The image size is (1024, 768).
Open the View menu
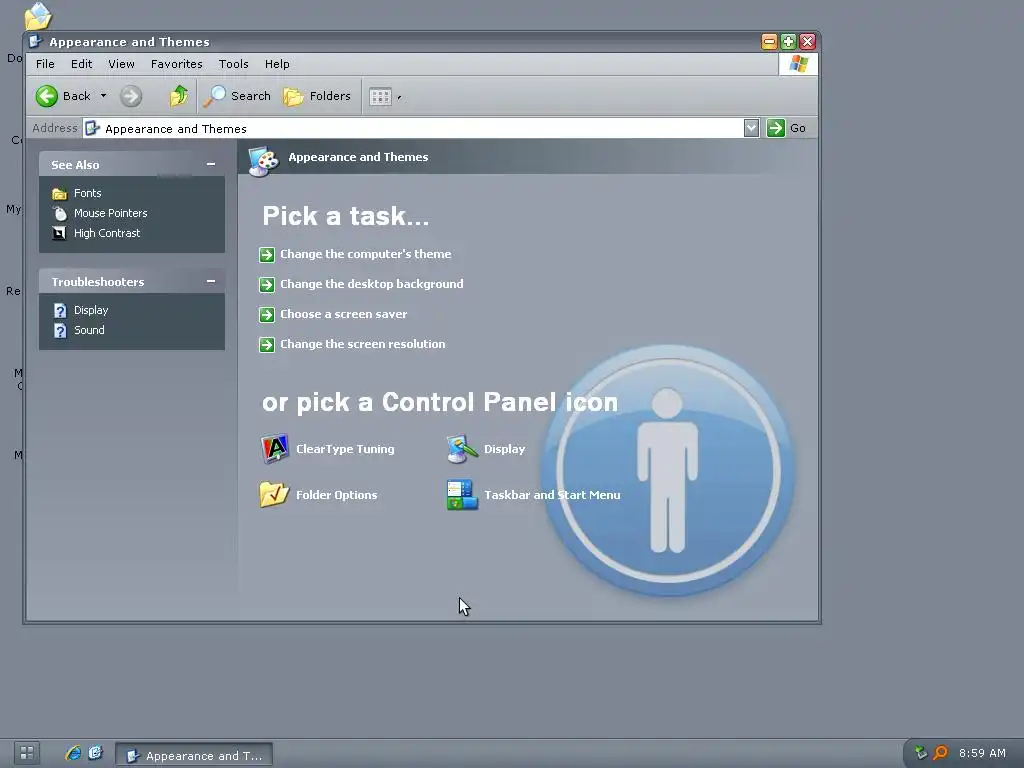[121, 64]
